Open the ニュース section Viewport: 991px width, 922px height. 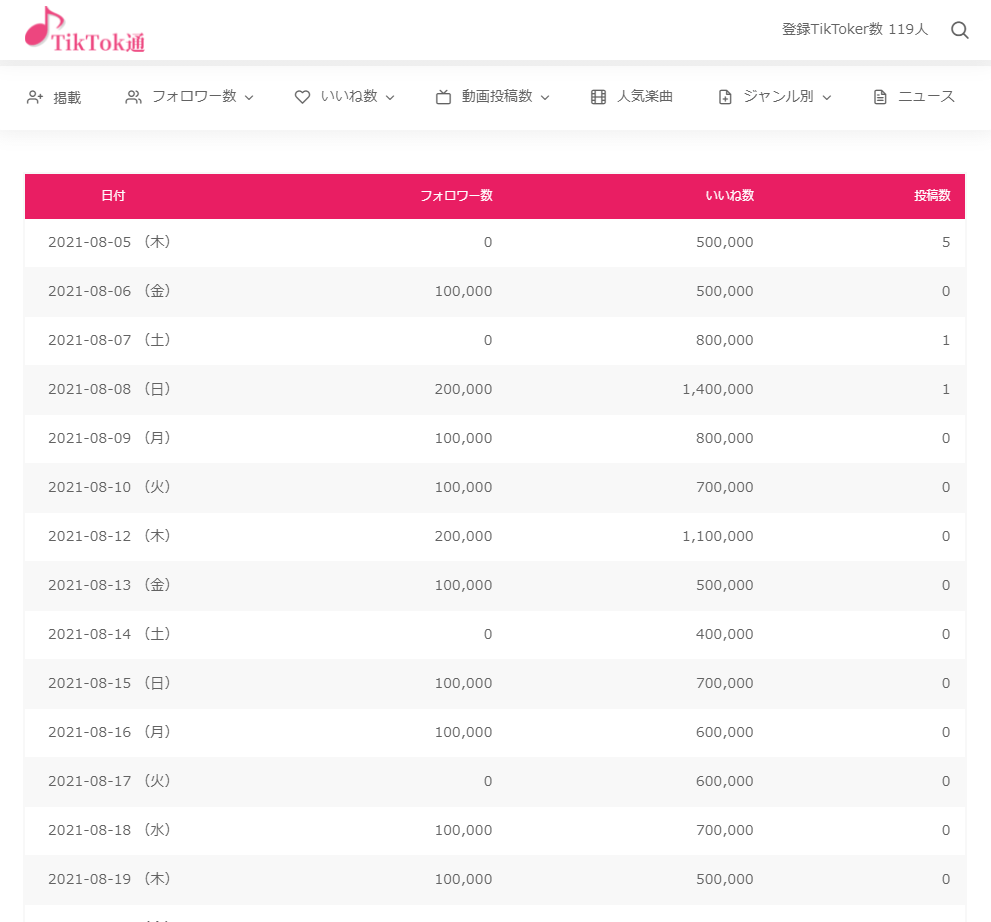coord(927,96)
